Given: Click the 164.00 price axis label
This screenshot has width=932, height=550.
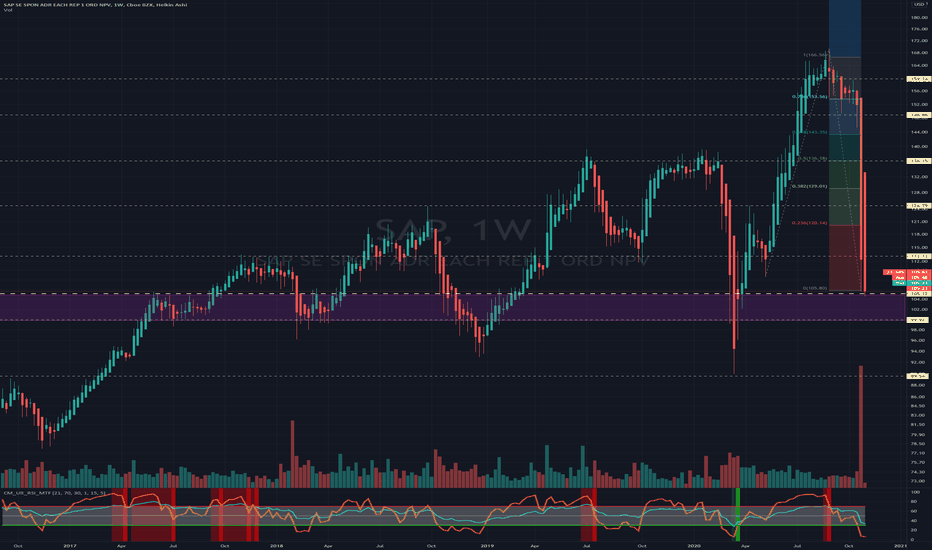Looking at the screenshot, I should point(919,65).
